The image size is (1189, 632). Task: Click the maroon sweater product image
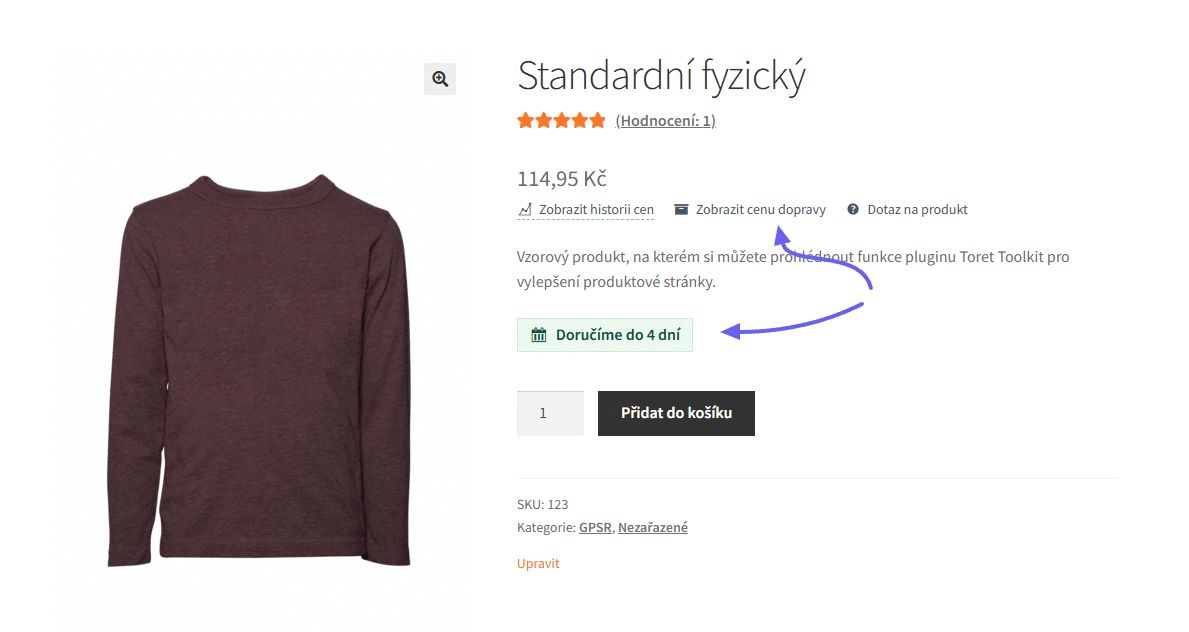pyautogui.click(x=267, y=370)
